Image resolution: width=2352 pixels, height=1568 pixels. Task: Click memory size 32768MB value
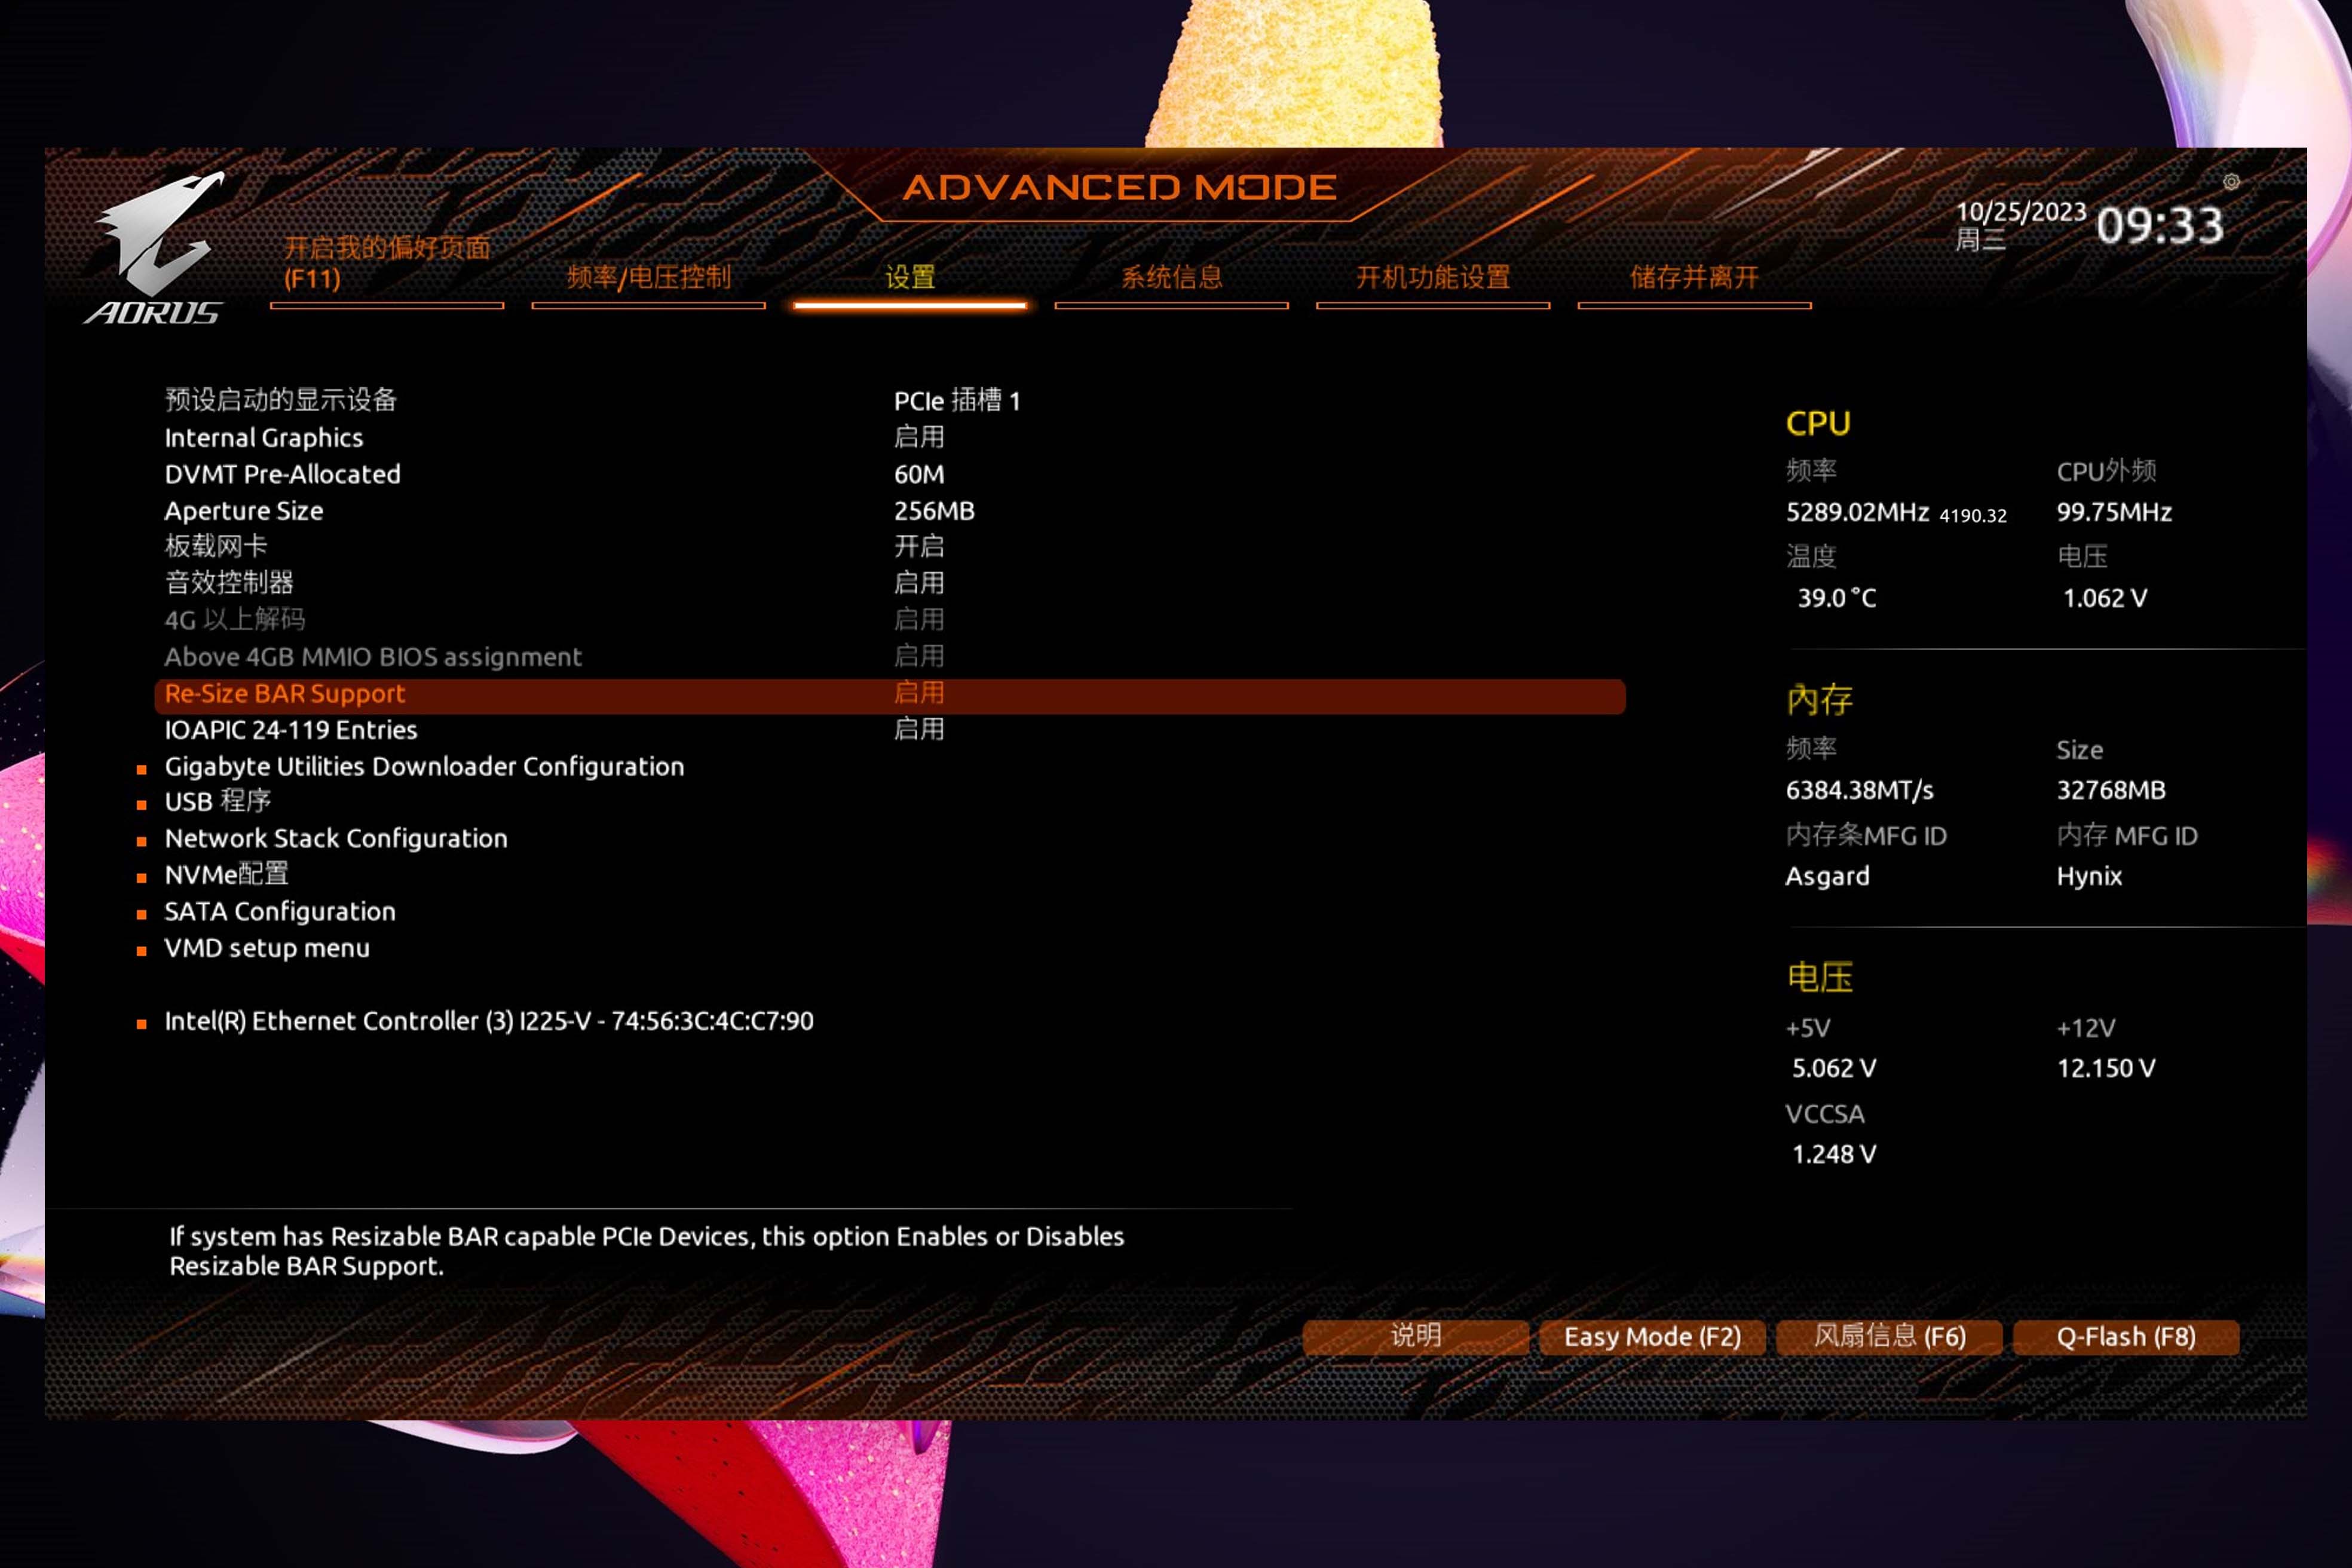click(2111, 791)
